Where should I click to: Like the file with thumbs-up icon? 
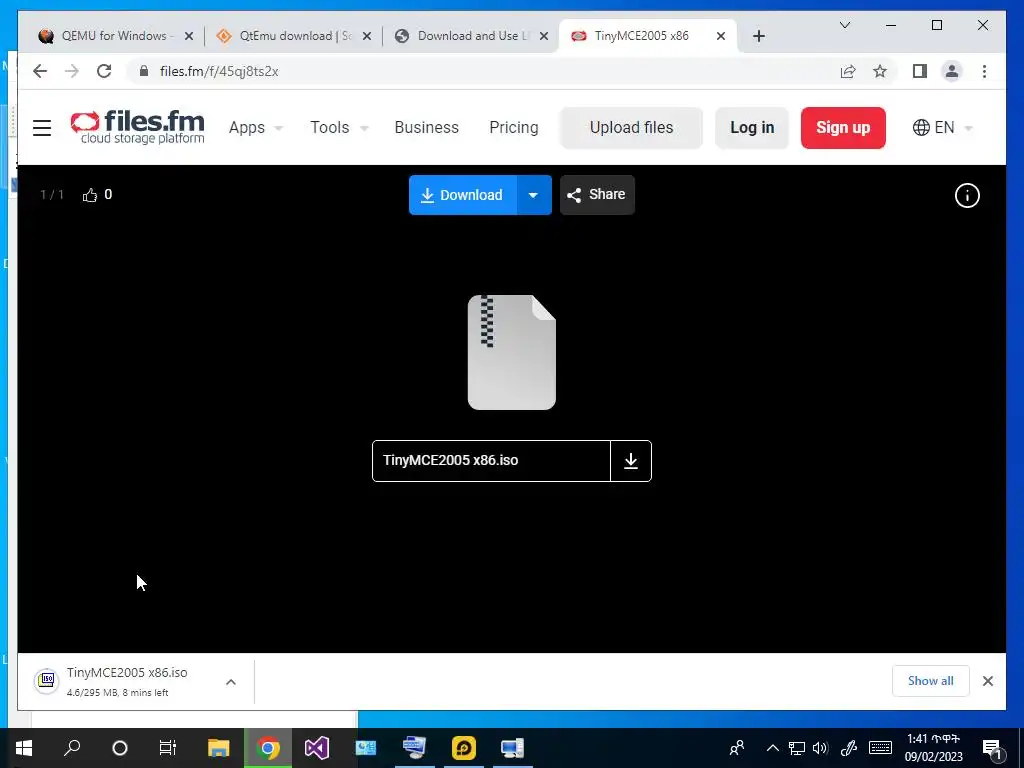[x=89, y=195]
